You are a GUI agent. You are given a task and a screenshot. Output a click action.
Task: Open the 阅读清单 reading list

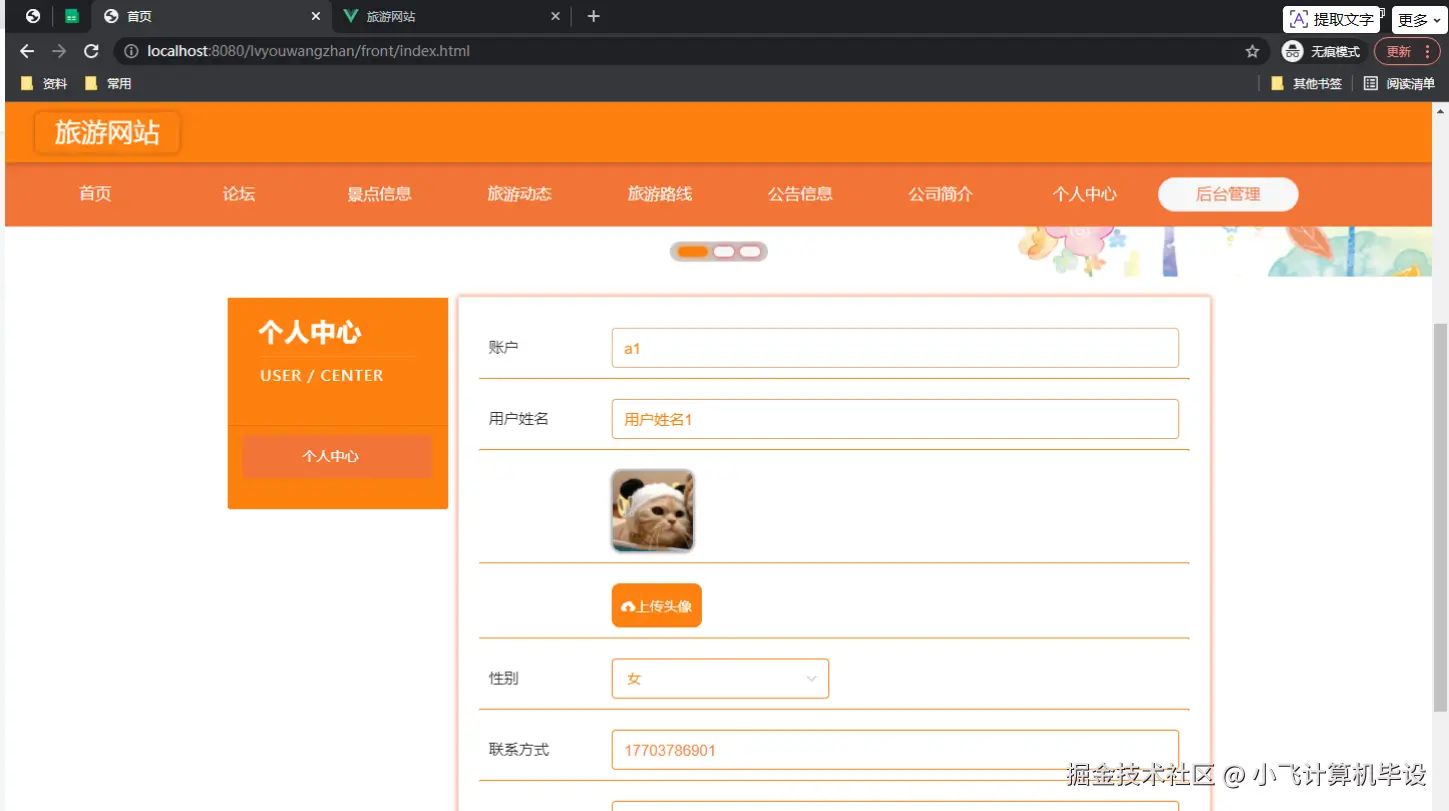click(x=1399, y=84)
